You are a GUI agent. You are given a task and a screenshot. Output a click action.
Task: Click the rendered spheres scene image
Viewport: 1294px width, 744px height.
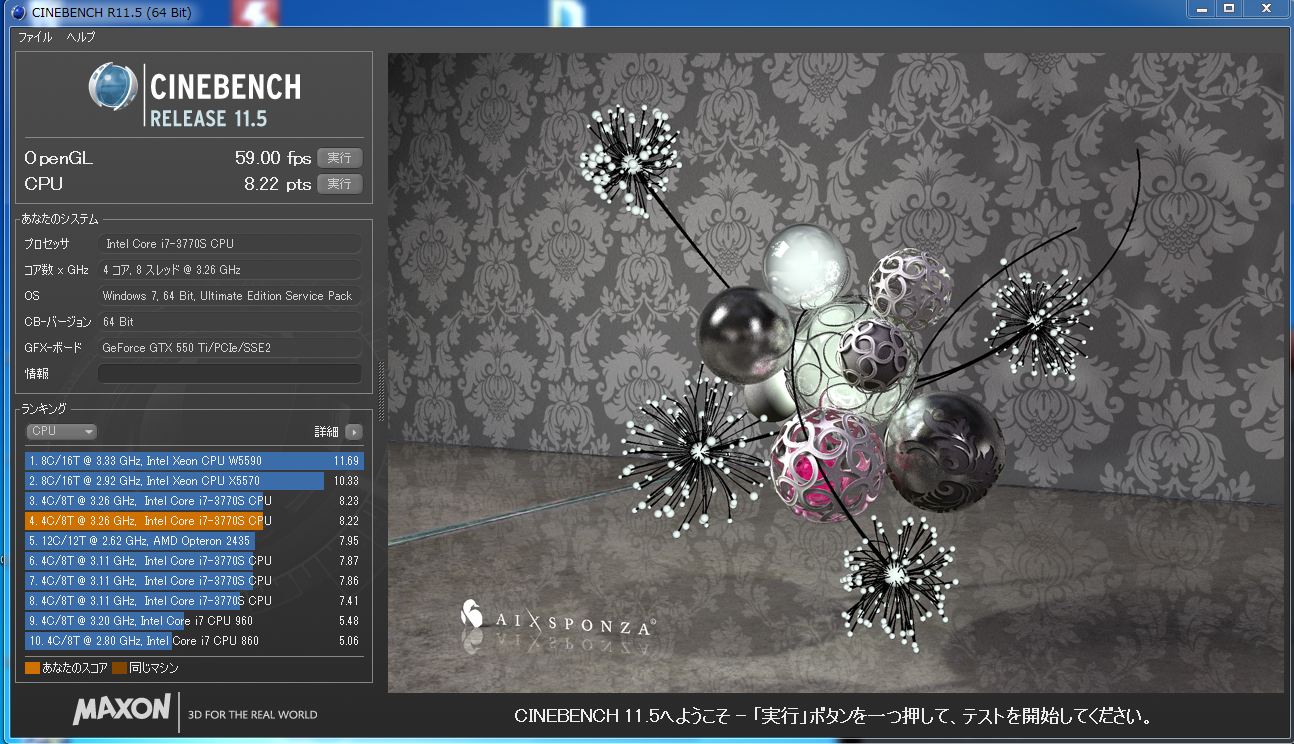point(835,372)
